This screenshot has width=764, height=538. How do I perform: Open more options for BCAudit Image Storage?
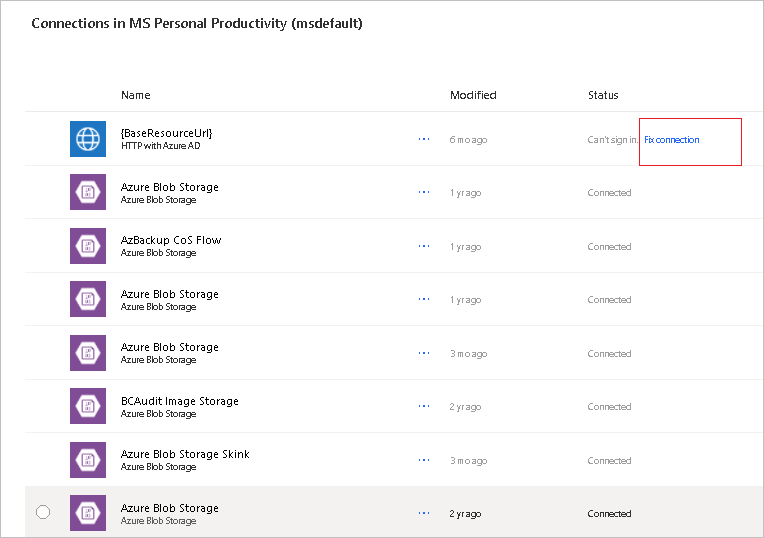(424, 406)
